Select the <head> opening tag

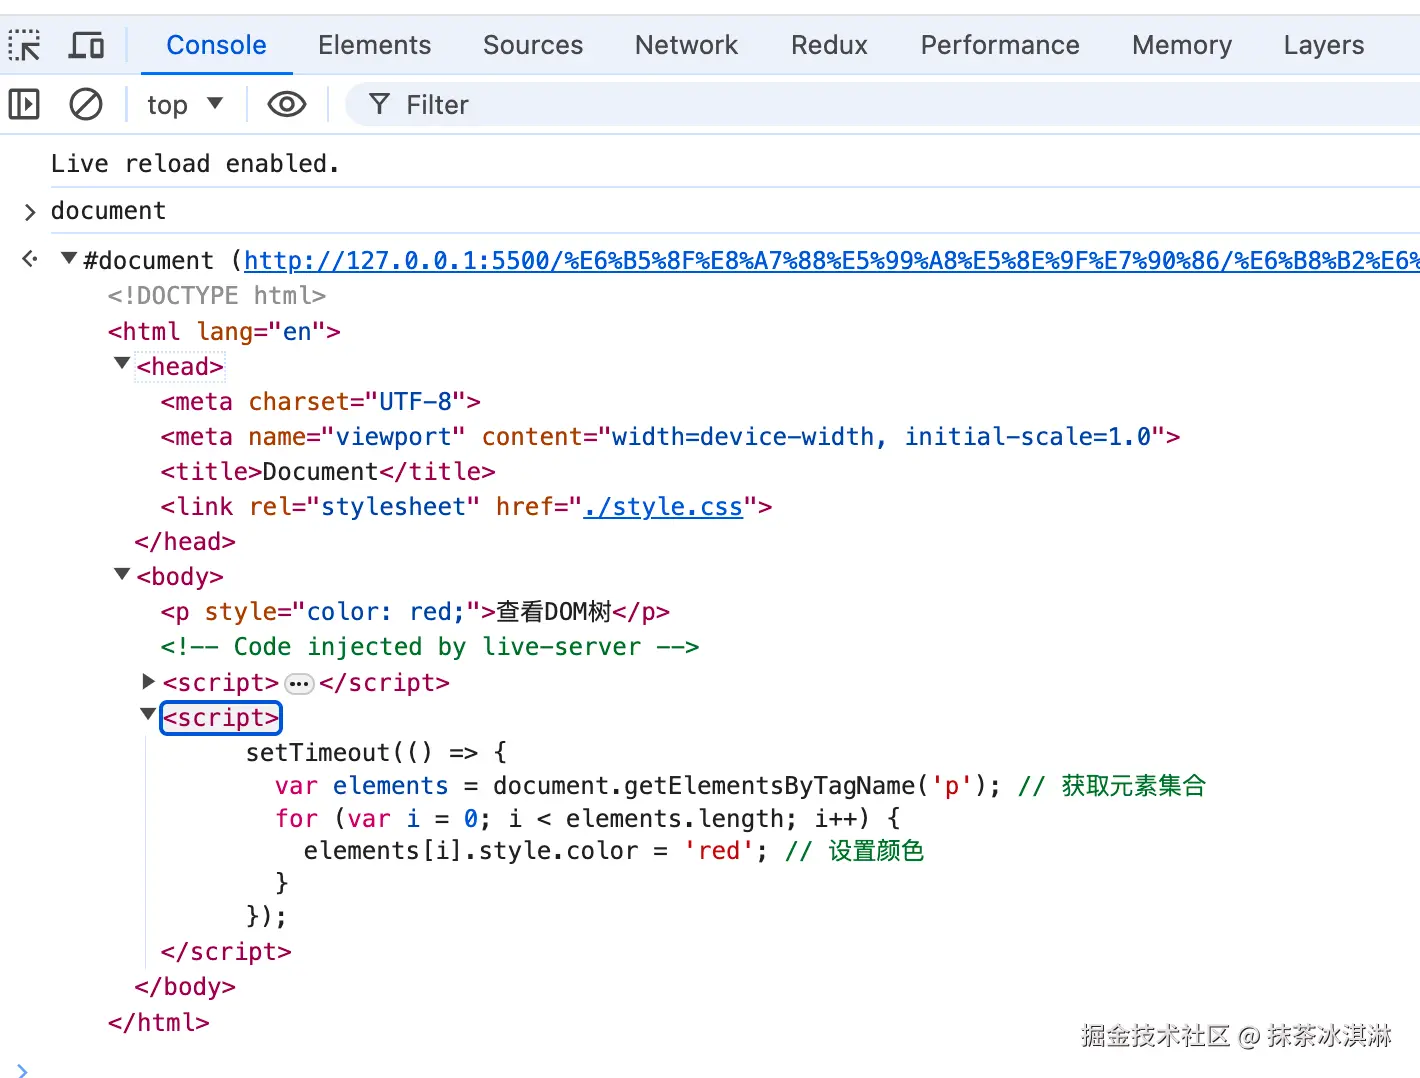(180, 367)
